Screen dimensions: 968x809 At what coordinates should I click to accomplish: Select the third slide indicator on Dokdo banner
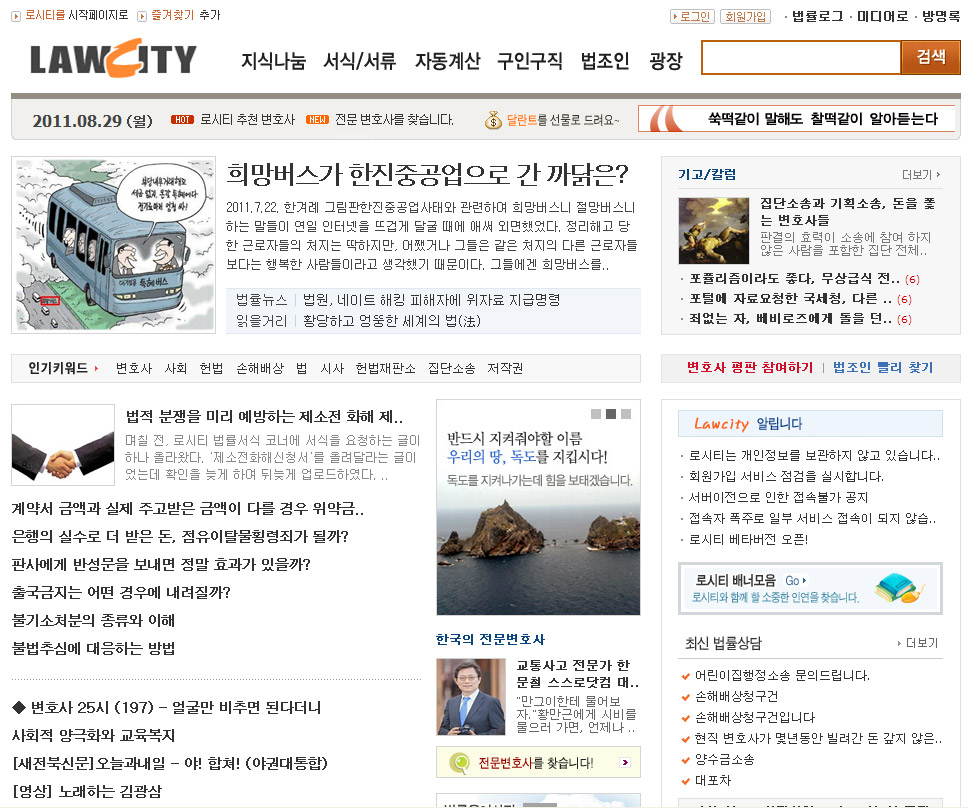627,413
